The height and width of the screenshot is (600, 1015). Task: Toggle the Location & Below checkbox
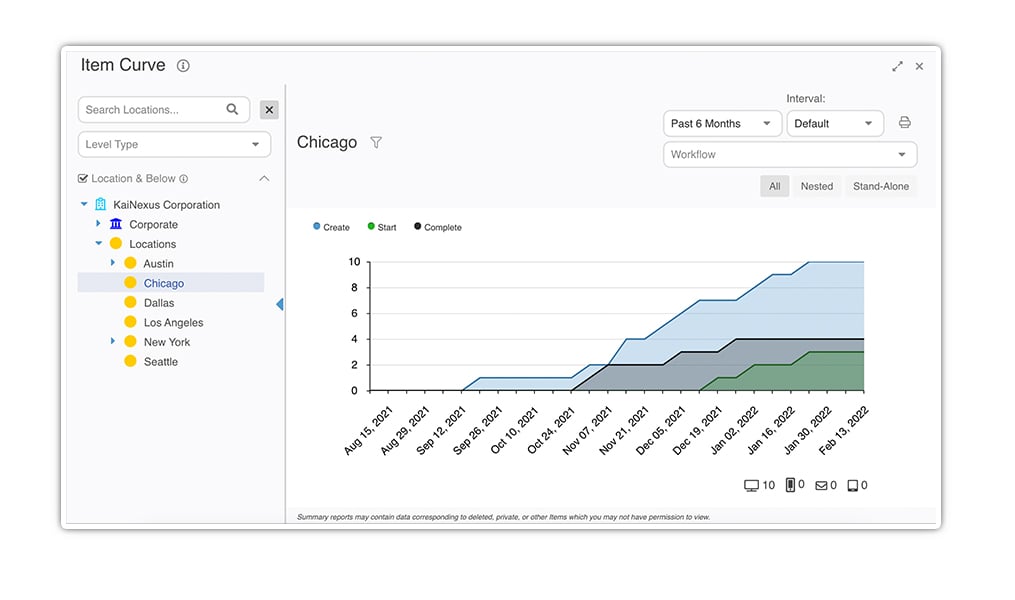click(83, 179)
